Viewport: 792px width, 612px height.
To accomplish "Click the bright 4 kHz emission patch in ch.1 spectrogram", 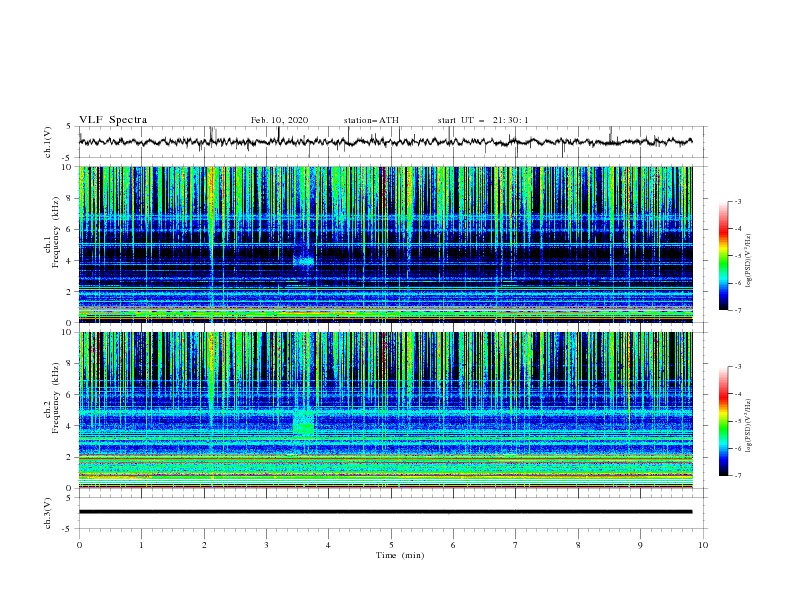I will 305,261.
